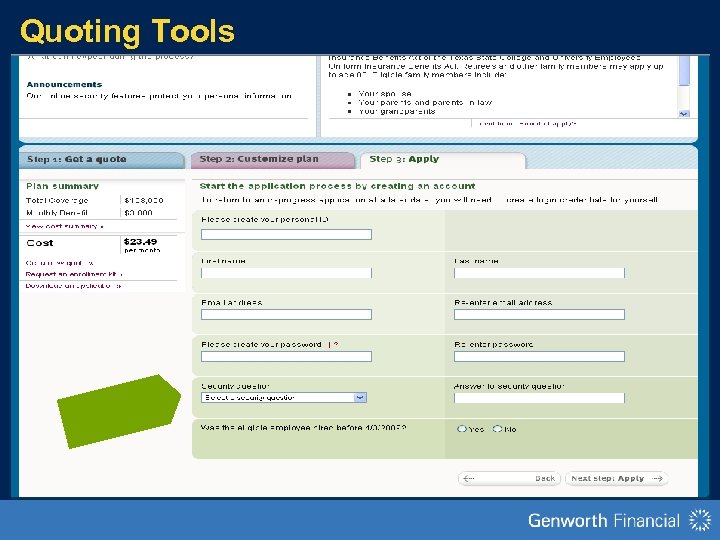Focus the Email address field
Viewport: 720px width, 540px height.
(286, 315)
